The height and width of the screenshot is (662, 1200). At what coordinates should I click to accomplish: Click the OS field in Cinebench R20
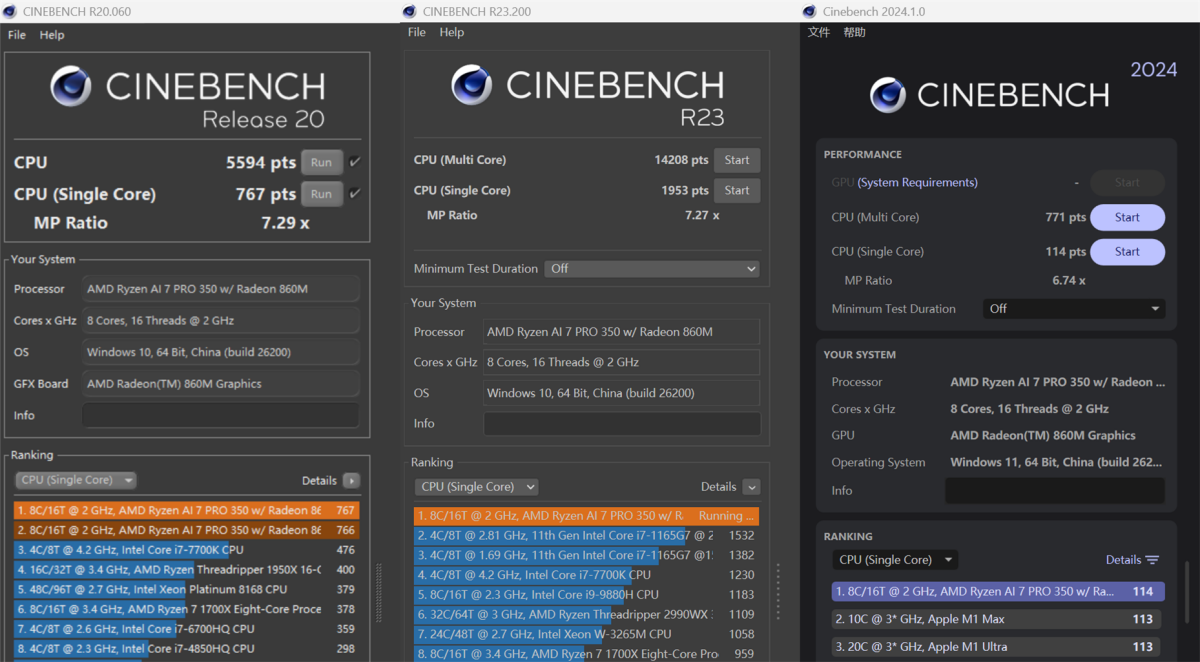tap(220, 352)
